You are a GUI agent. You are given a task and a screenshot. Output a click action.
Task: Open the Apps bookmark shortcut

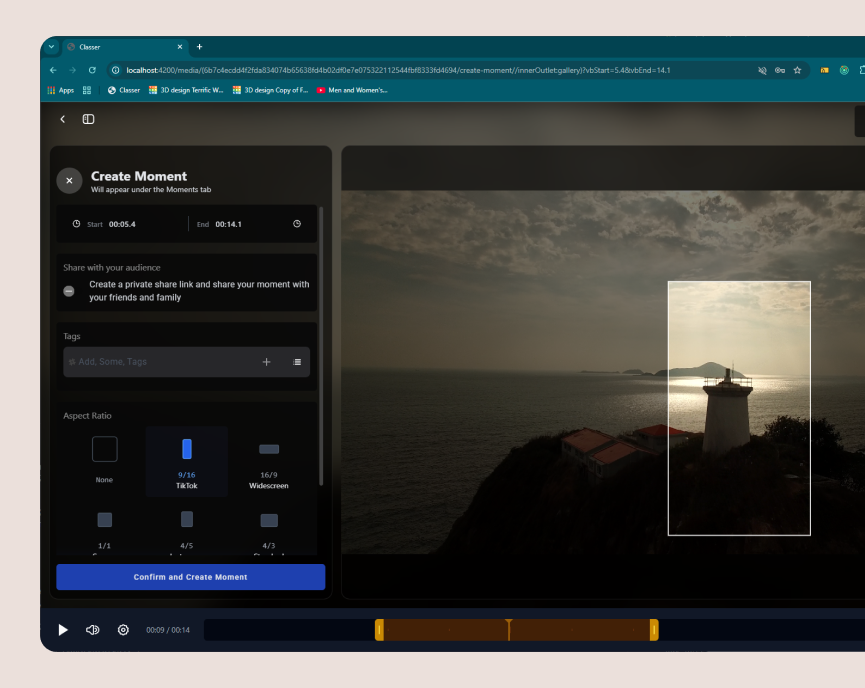[x=61, y=90]
